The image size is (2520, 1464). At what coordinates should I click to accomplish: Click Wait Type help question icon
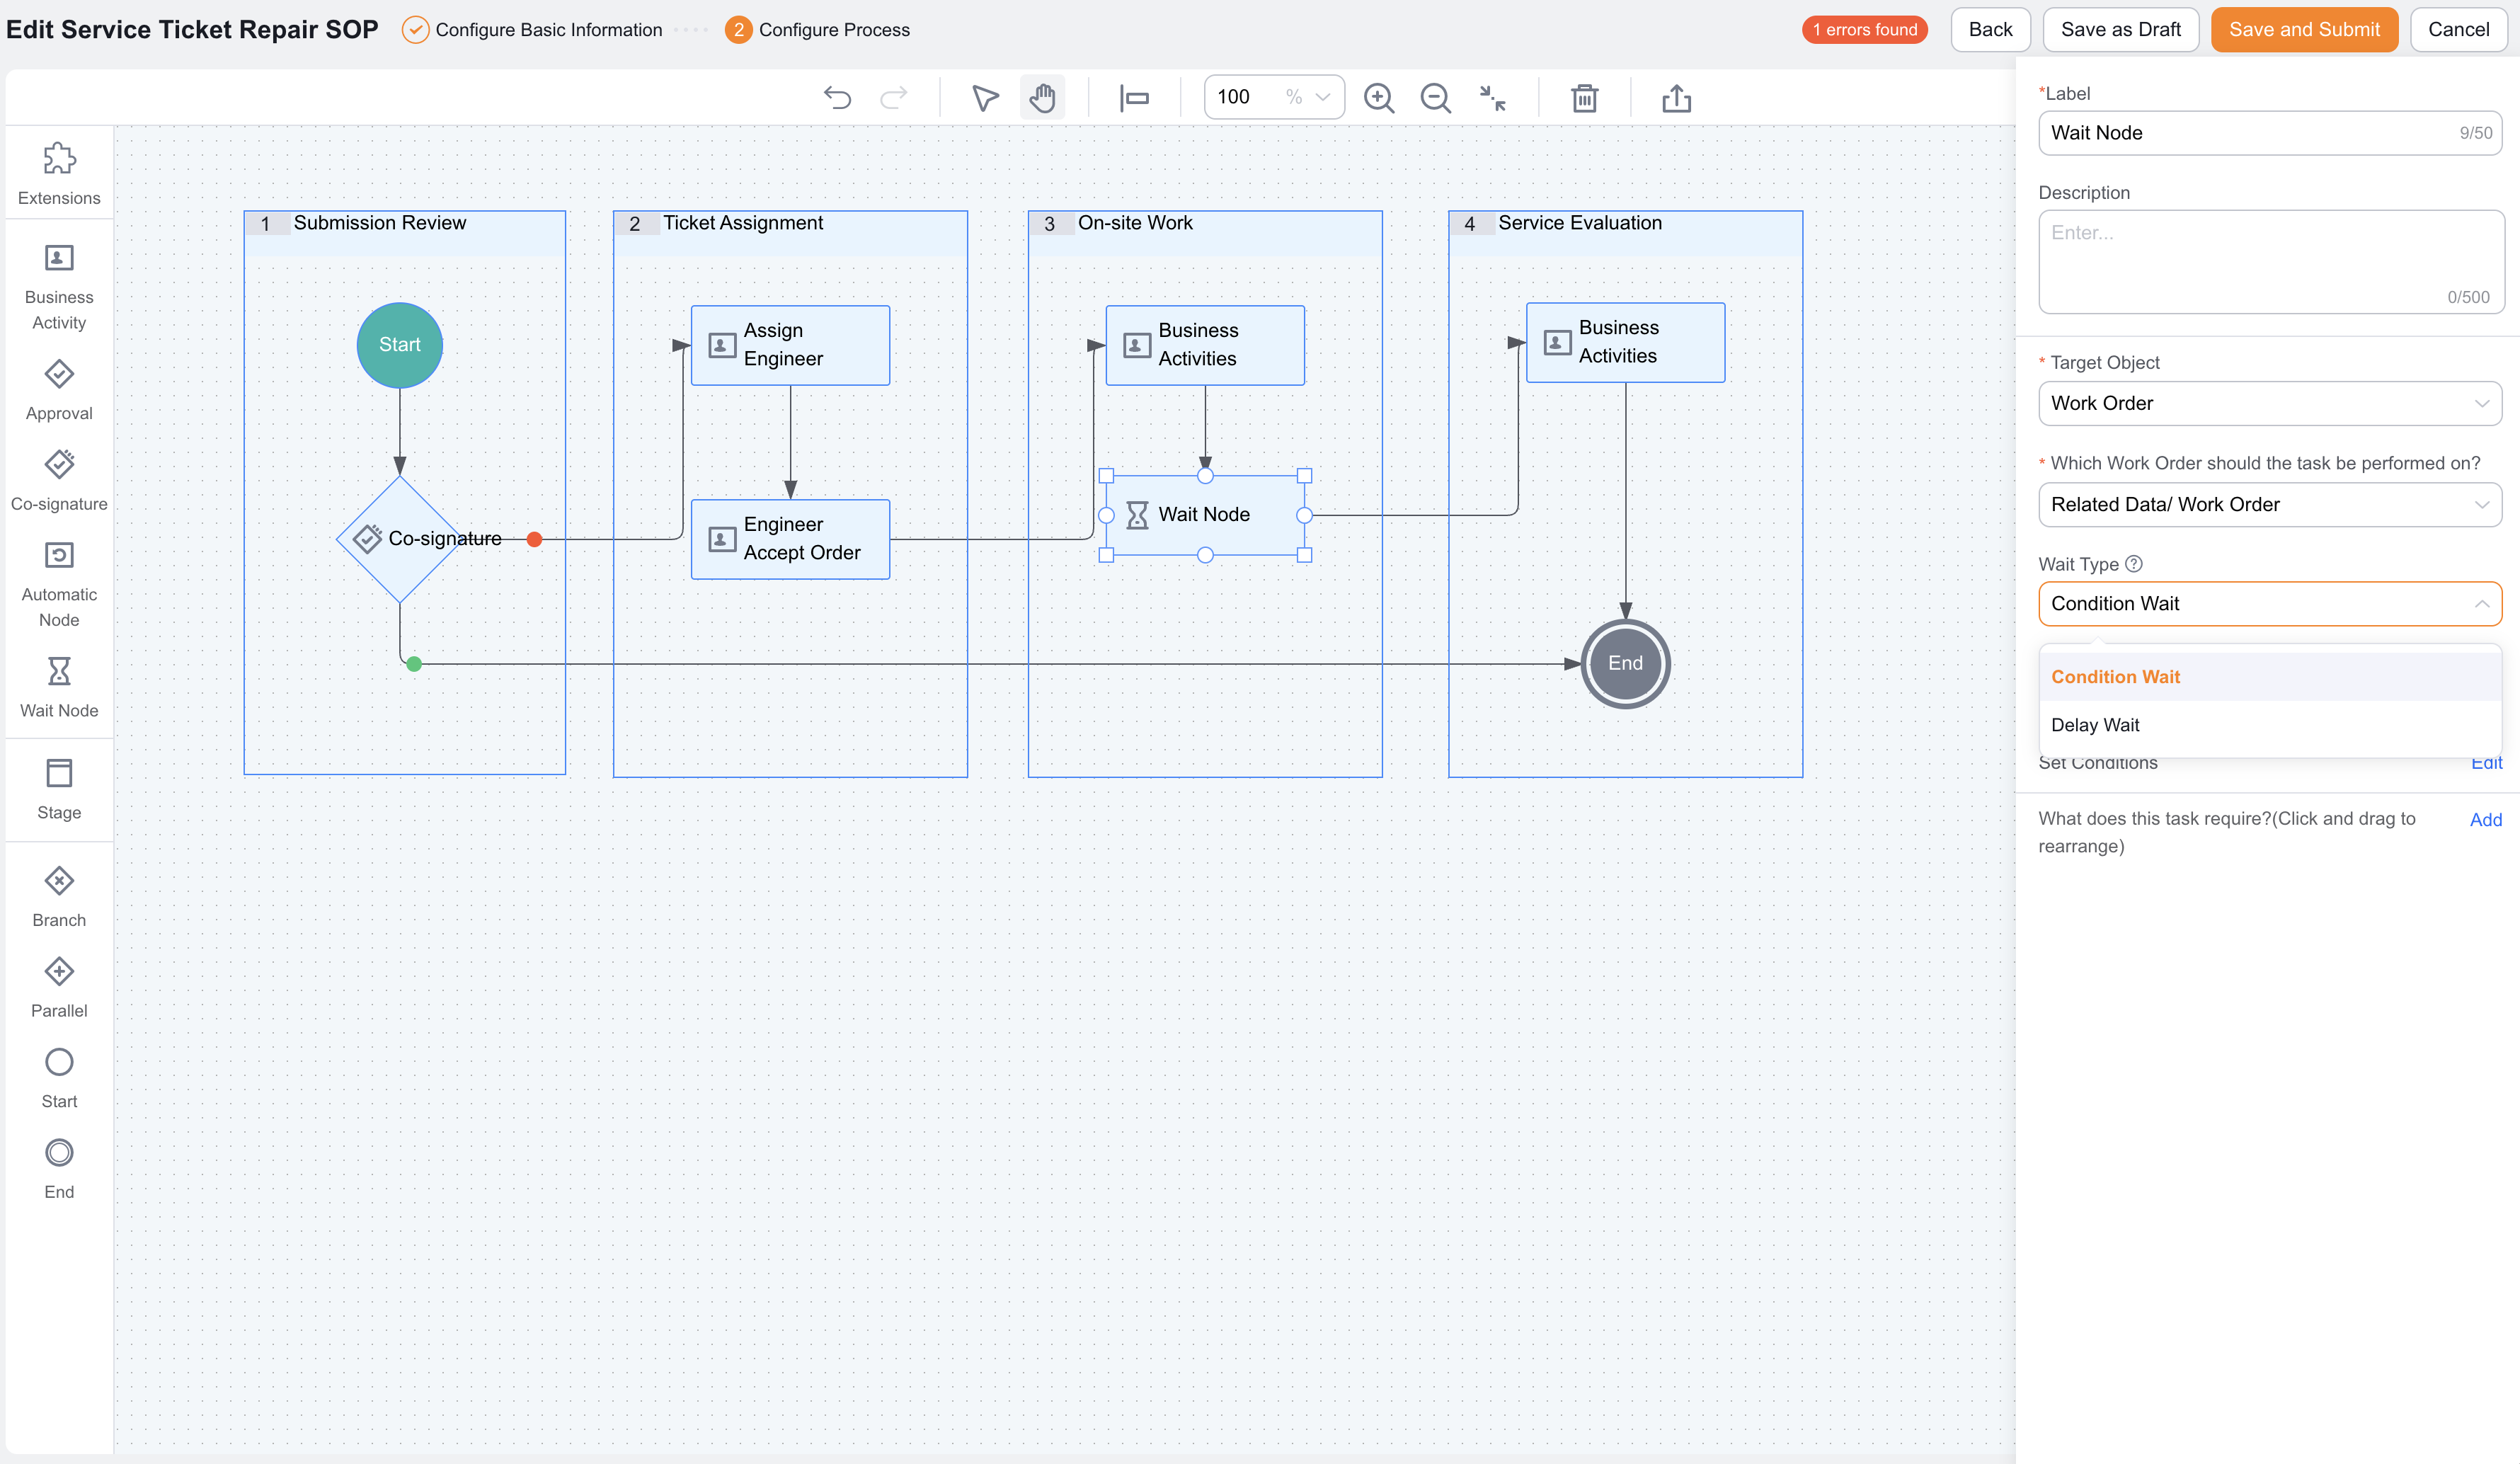pyautogui.click(x=2133, y=564)
